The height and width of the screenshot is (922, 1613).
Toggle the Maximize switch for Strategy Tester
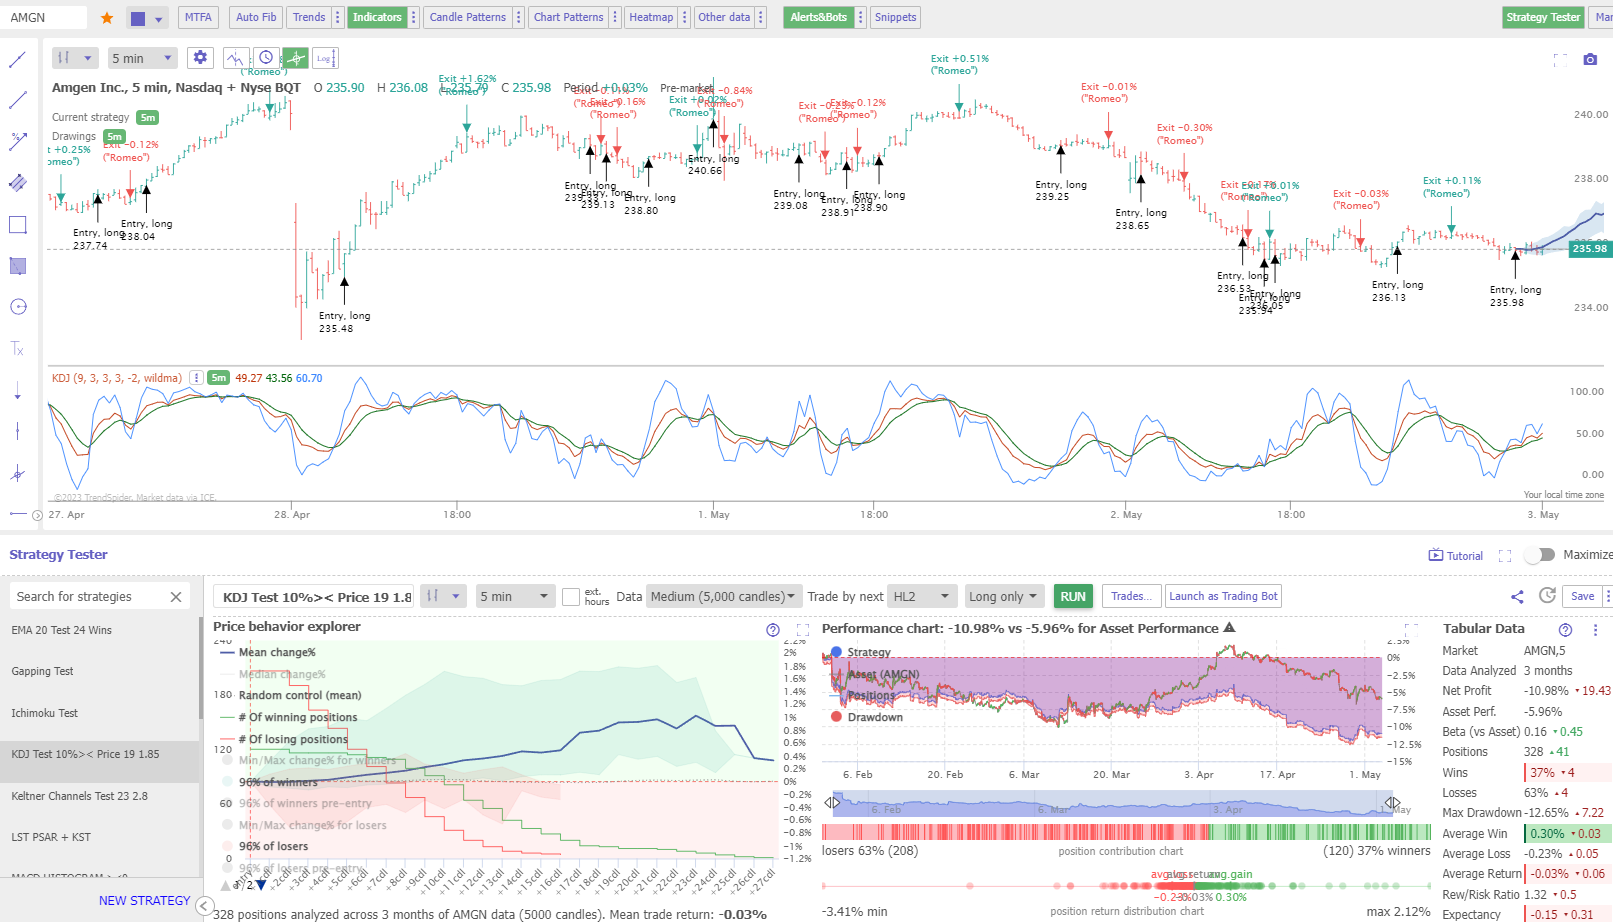1540,554
